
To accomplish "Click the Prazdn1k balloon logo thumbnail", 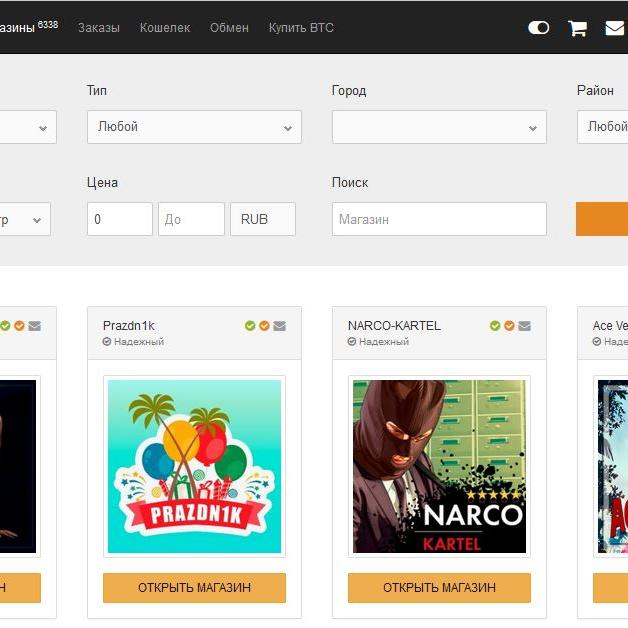I will click(x=194, y=466).
